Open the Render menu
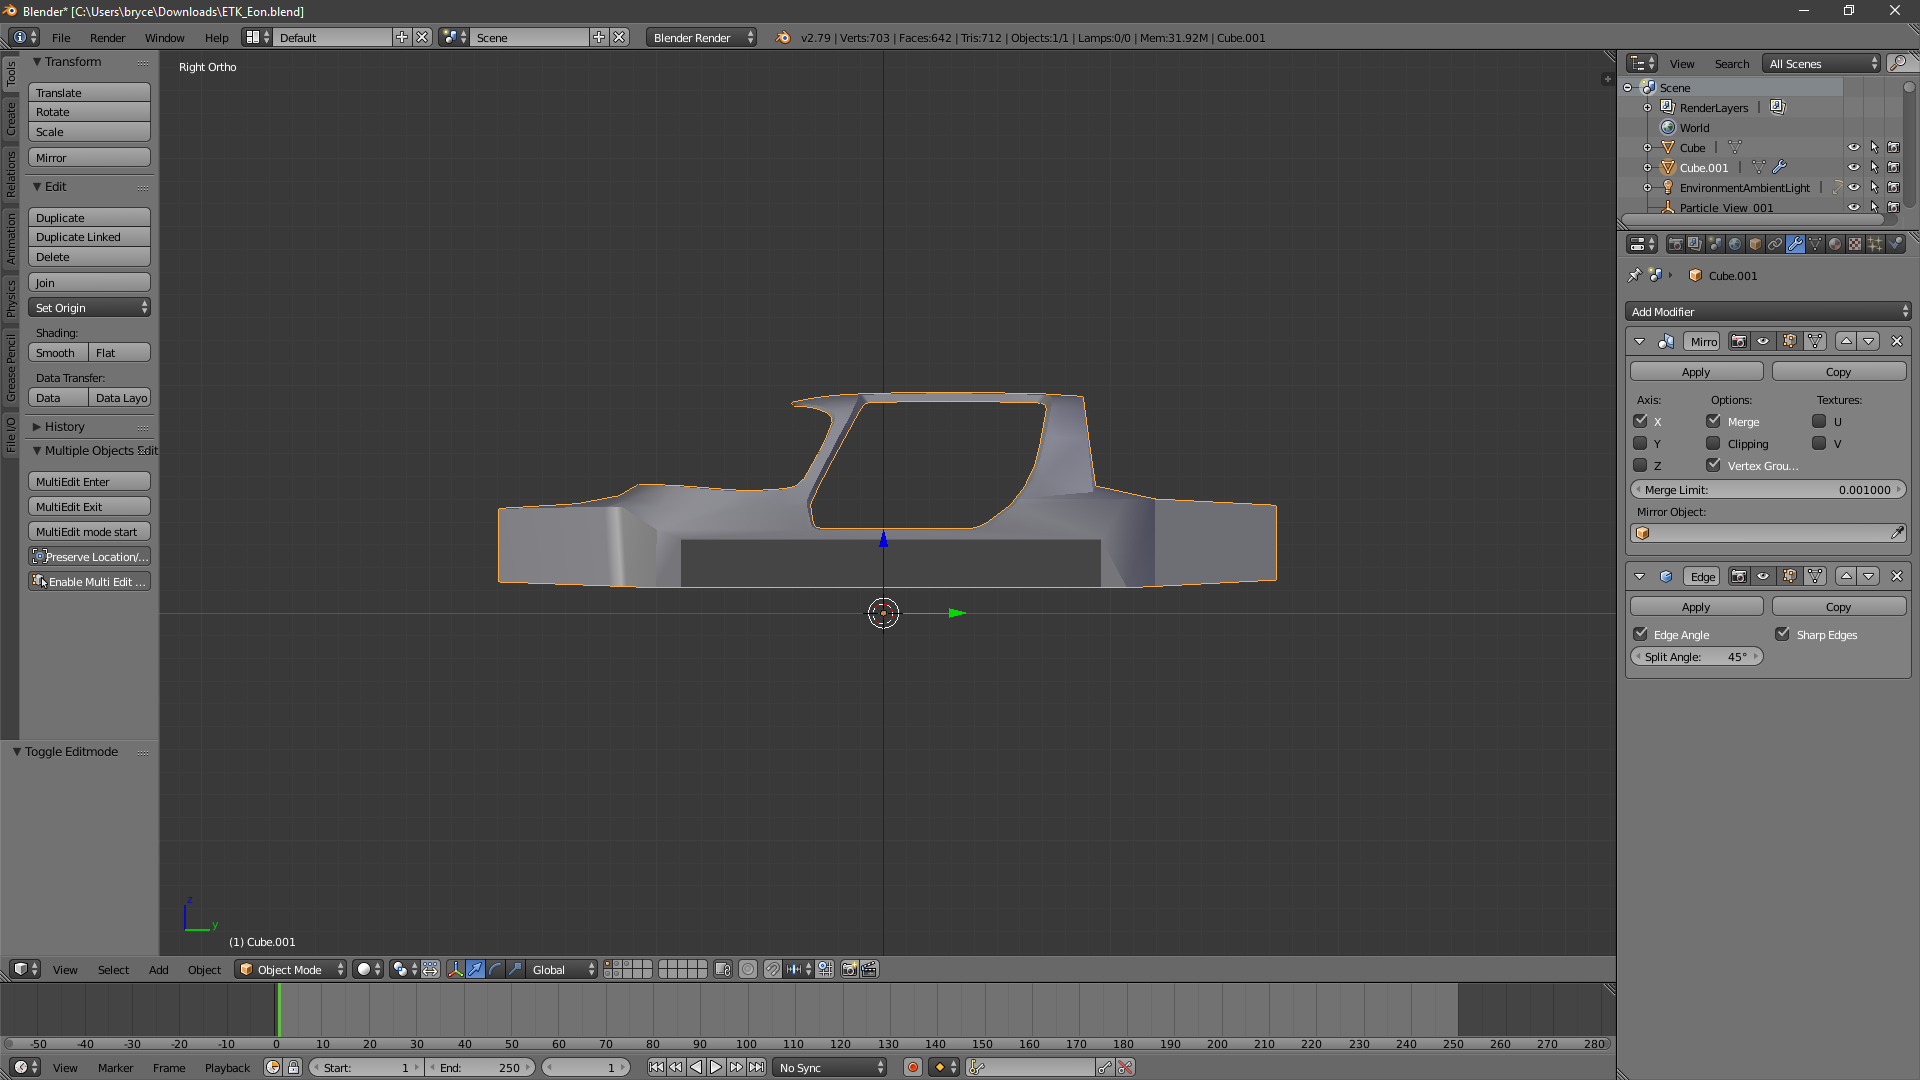The image size is (1920, 1080). coord(107,37)
